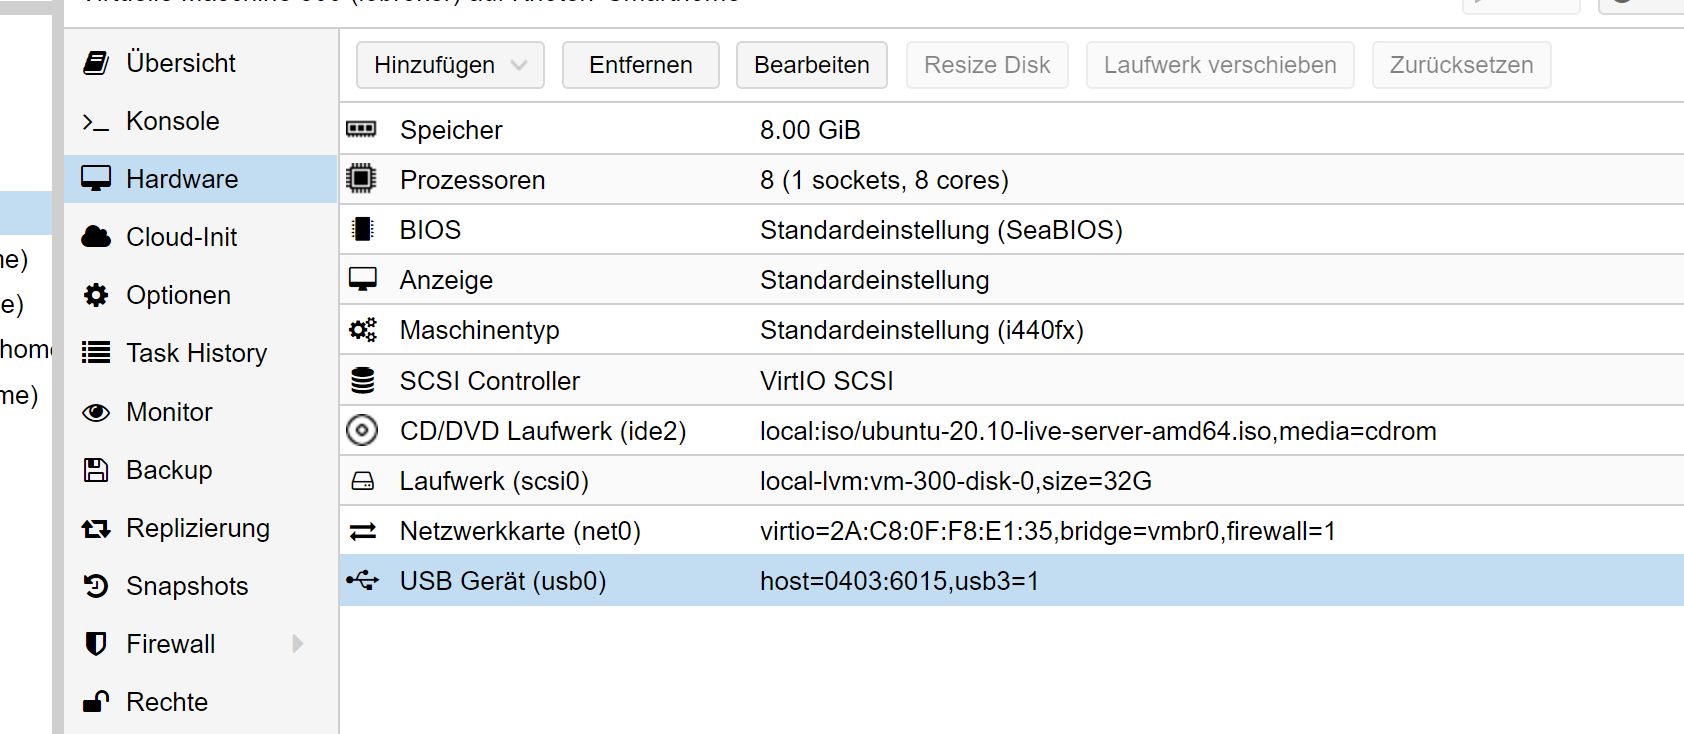Switch to the Cloud-Init section
1684x734 pixels.
181,237
